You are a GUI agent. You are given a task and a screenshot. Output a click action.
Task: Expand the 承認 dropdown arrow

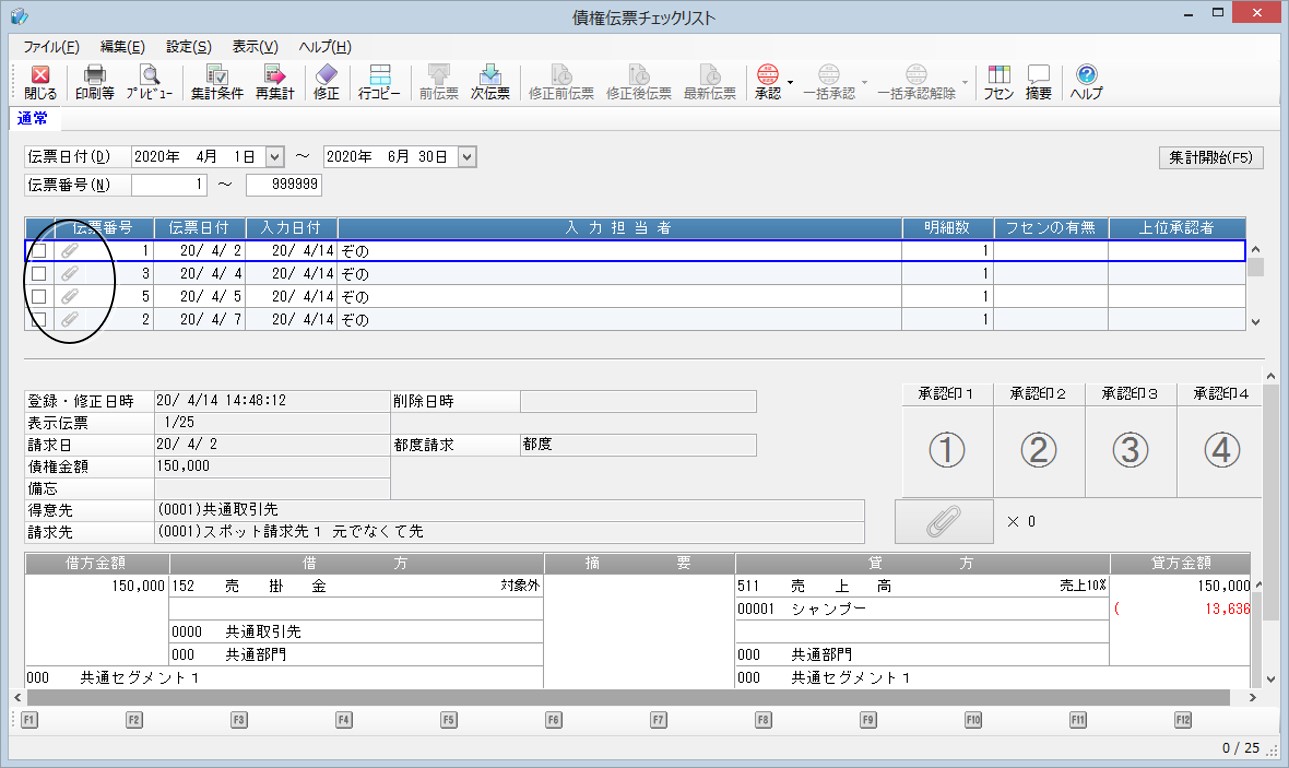[790, 83]
